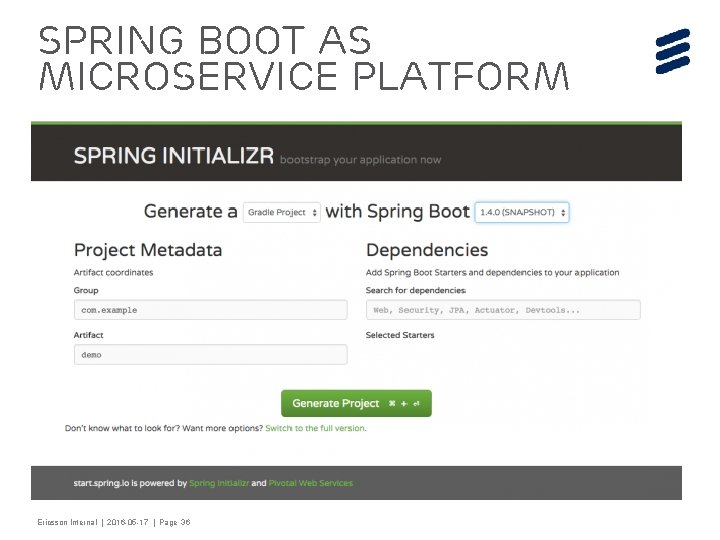Viewport: 720px width, 540px height.
Task: Click the Artifact coordinates text
Action: tap(113, 272)
